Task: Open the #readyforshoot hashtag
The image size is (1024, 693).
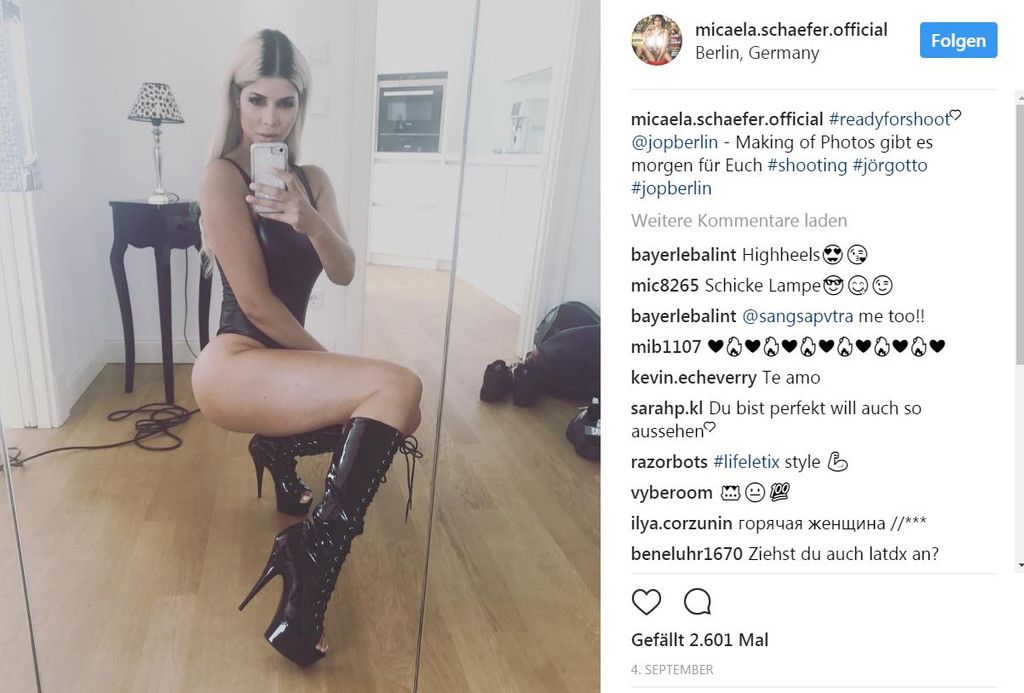Action: coord(889,119)
